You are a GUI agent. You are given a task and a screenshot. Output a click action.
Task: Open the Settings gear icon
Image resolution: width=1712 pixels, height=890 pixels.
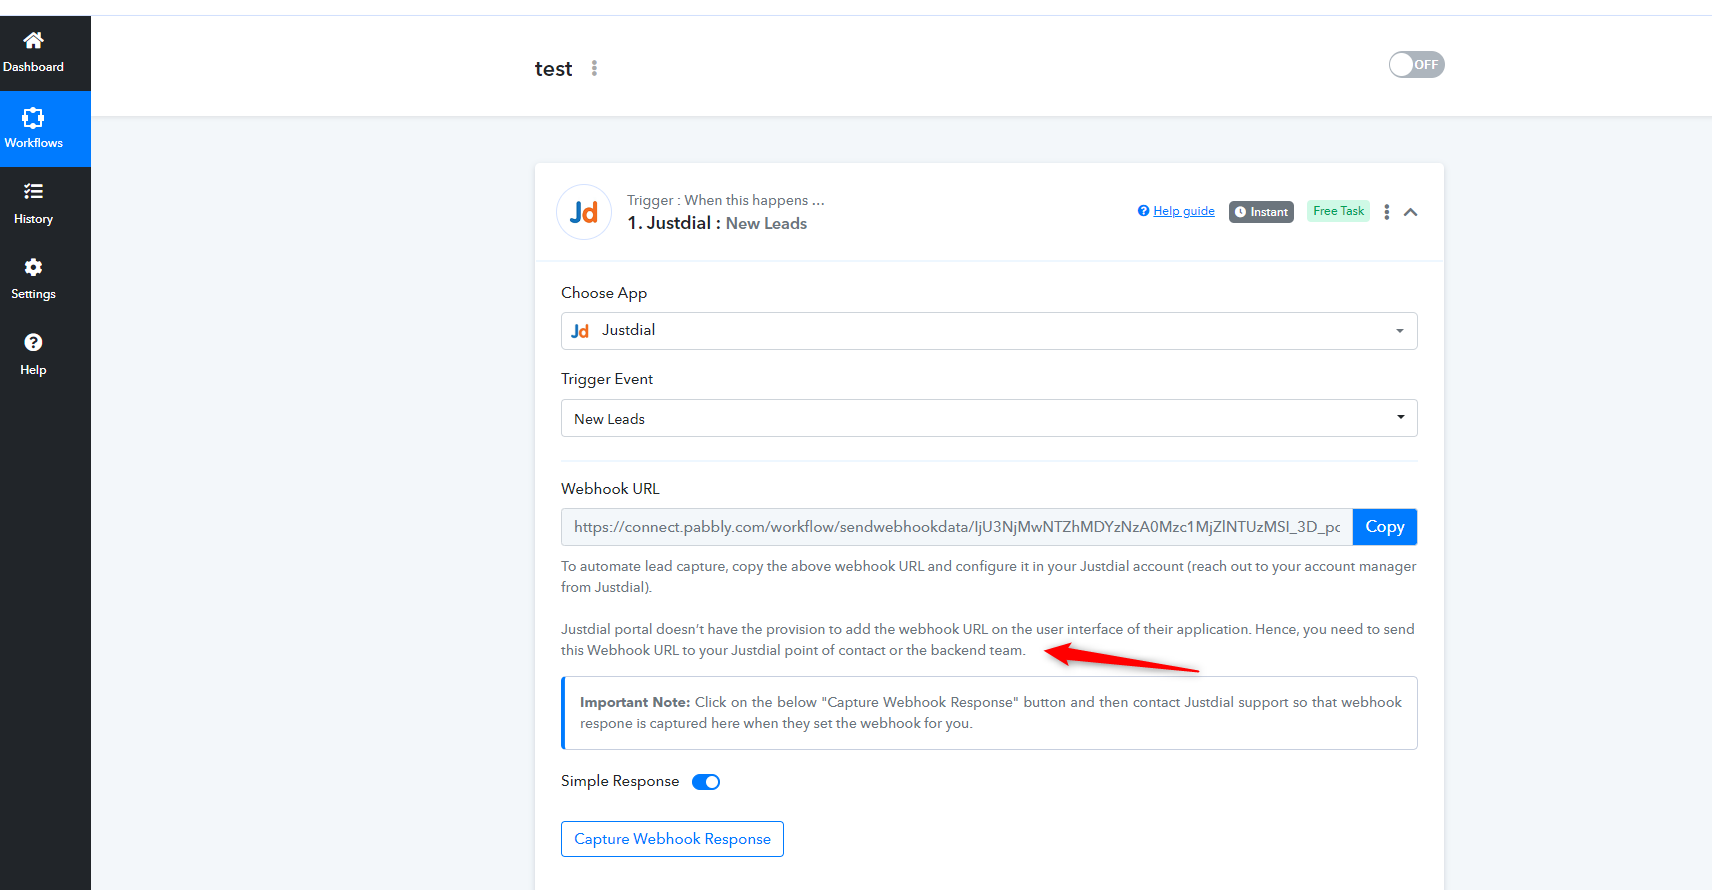(x=33, y=267)
